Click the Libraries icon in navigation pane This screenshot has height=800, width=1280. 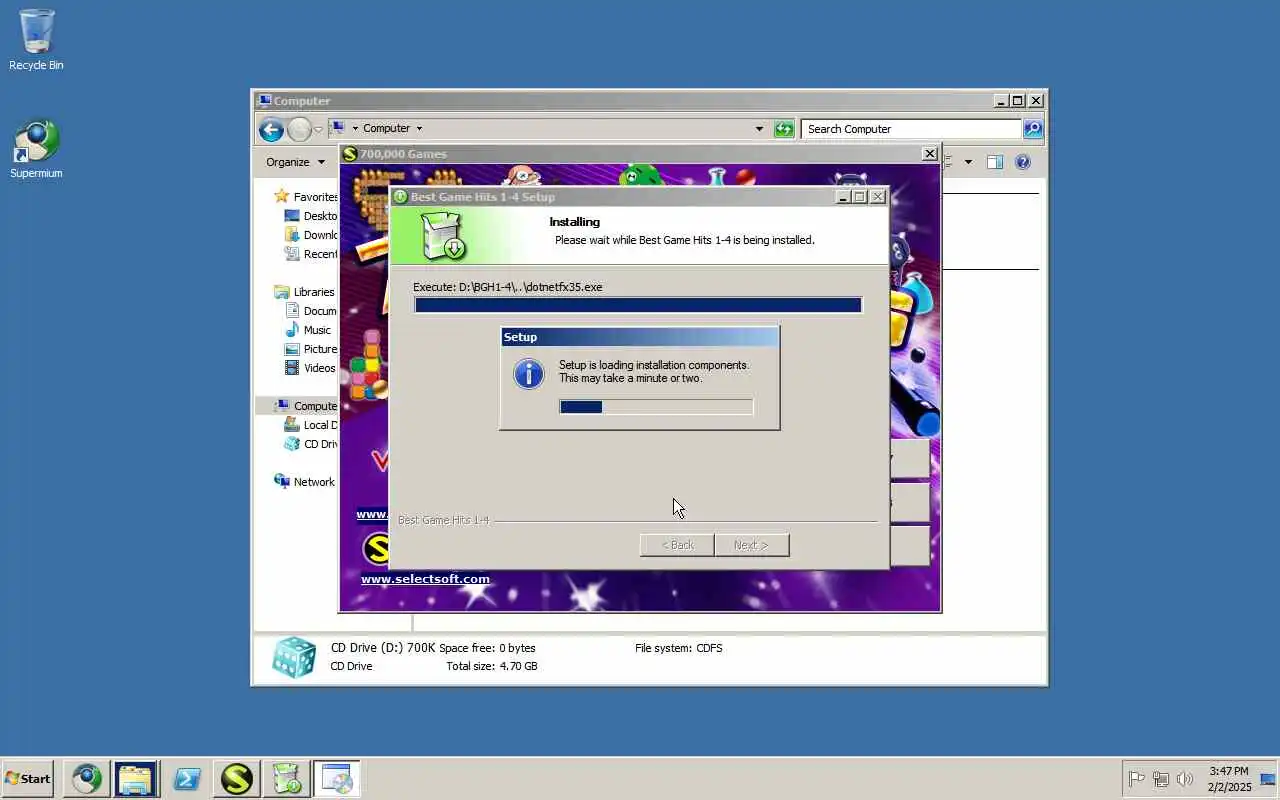(282, 292)
